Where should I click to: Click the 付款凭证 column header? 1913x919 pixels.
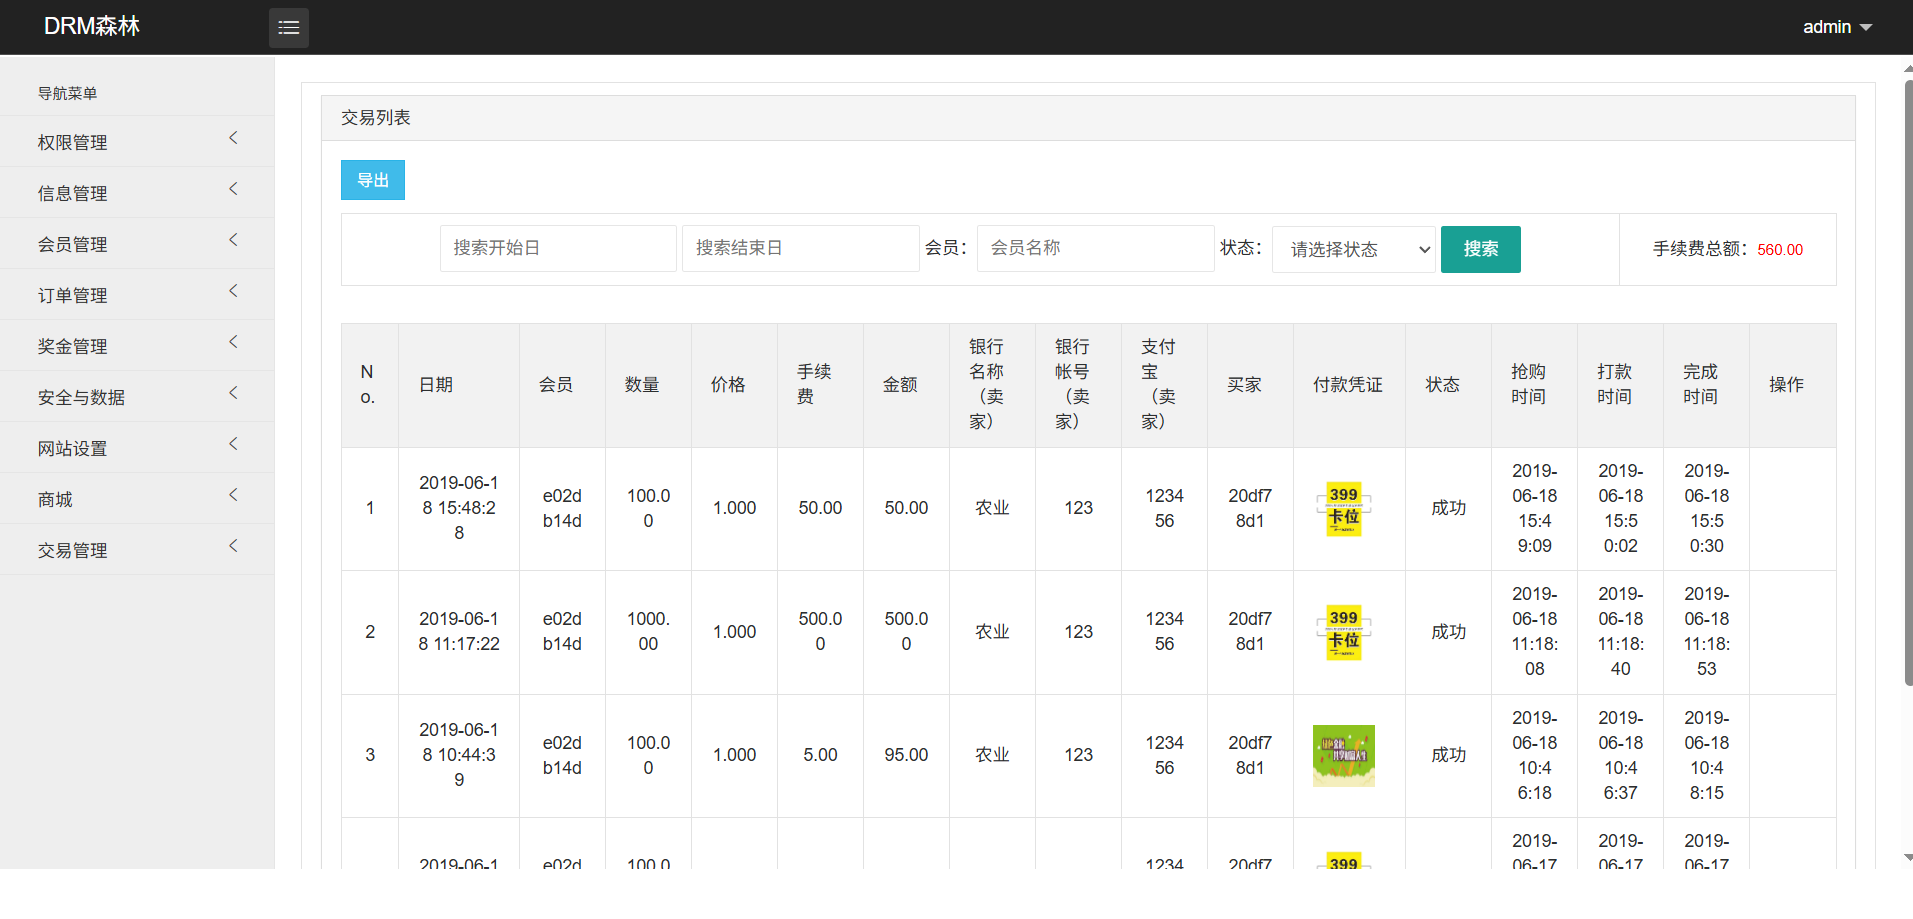pos(1348,385)
